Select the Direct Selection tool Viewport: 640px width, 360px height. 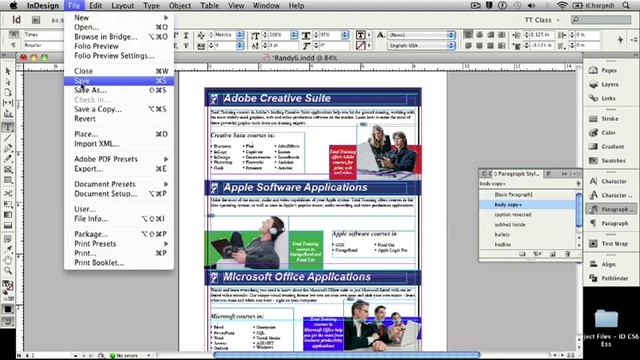coord(8,82)
